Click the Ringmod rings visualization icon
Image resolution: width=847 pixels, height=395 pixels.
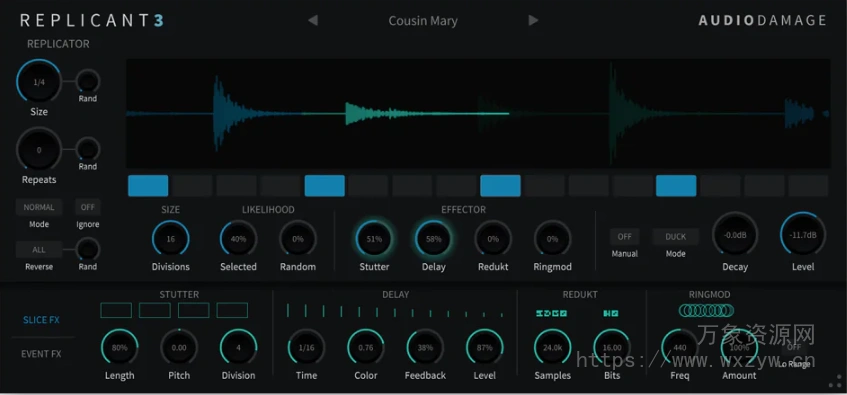(707, 310)
